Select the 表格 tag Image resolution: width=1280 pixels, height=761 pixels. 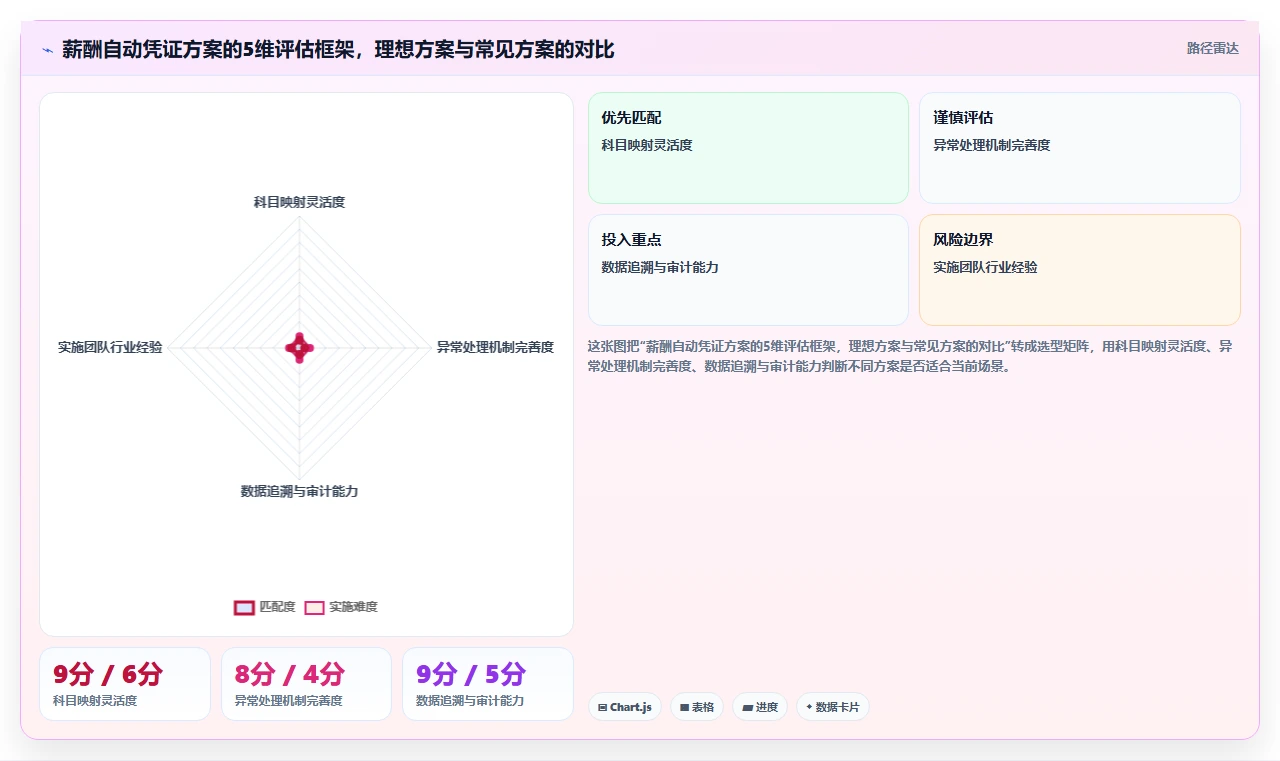(697, 707)
